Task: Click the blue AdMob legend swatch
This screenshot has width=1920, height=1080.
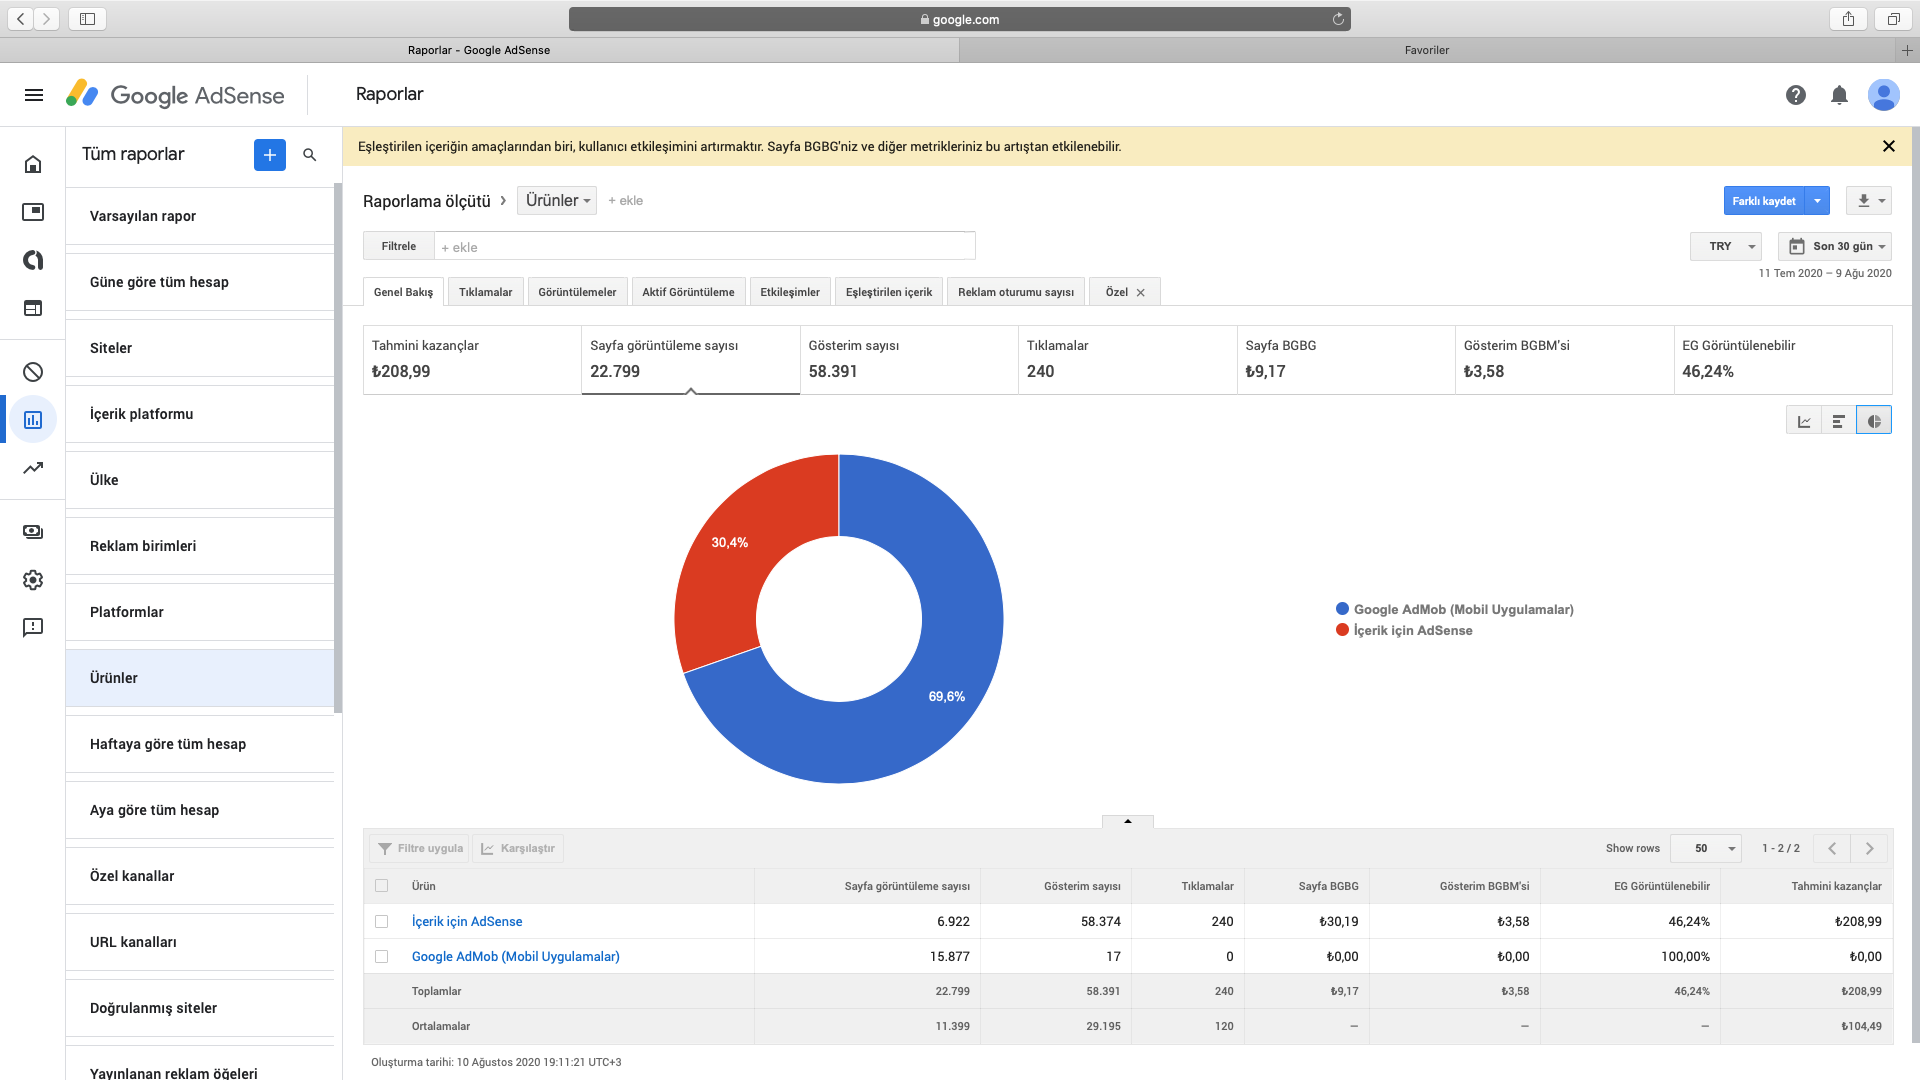Action: [x=1342, y=609]
